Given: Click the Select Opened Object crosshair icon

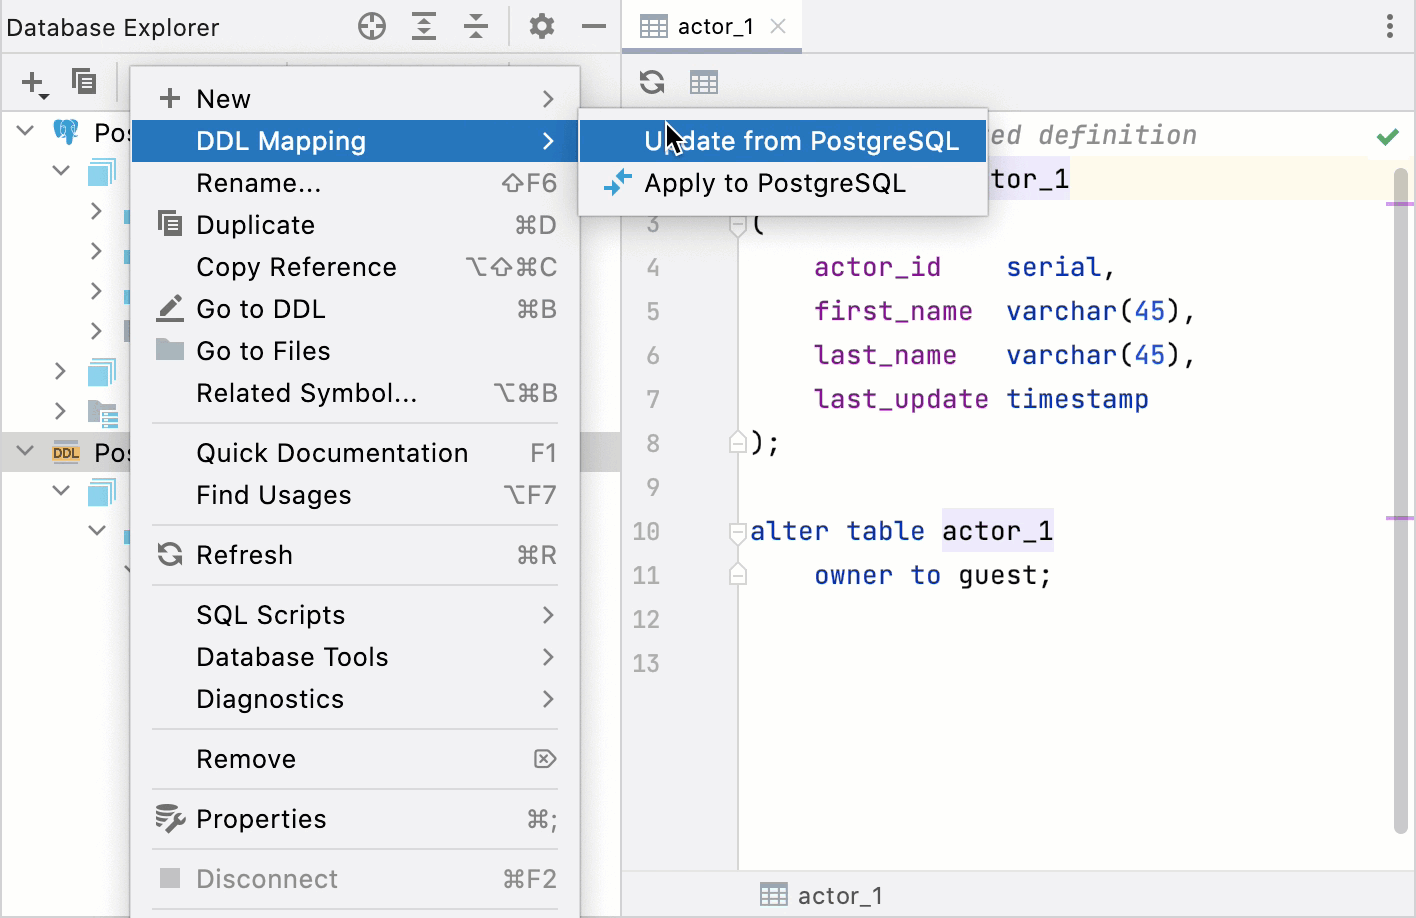Looking at the screenshot, I should pyautogui.click(x=371, y=26).
